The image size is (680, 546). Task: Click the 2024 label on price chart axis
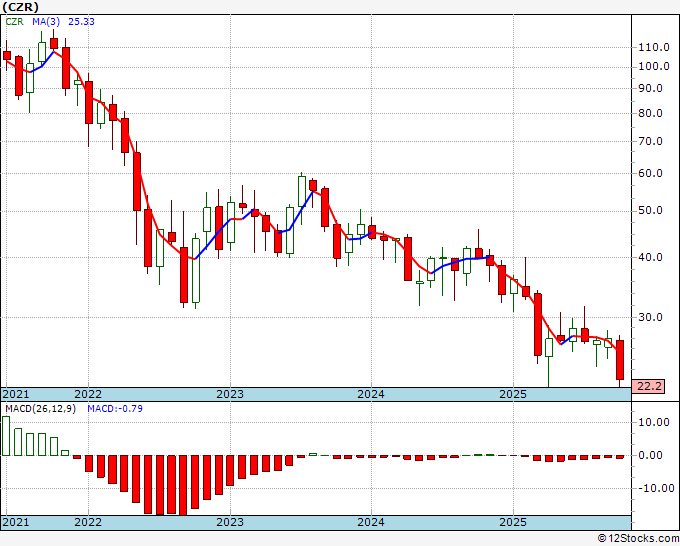(x=371, y=394)
